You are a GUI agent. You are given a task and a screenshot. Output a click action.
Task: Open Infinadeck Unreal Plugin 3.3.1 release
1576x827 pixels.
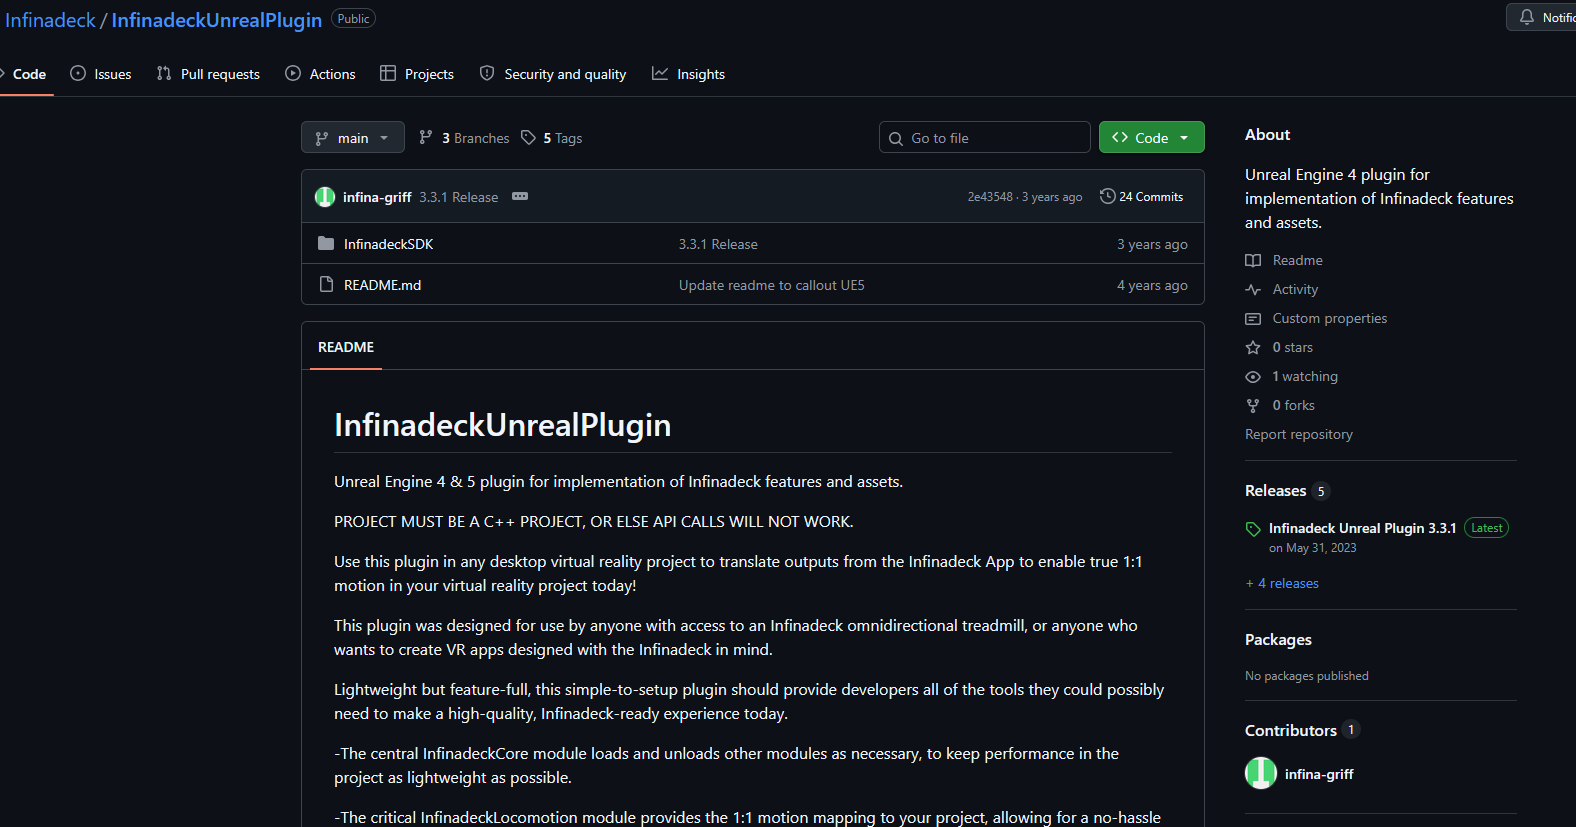click(x=1362, y=528)
